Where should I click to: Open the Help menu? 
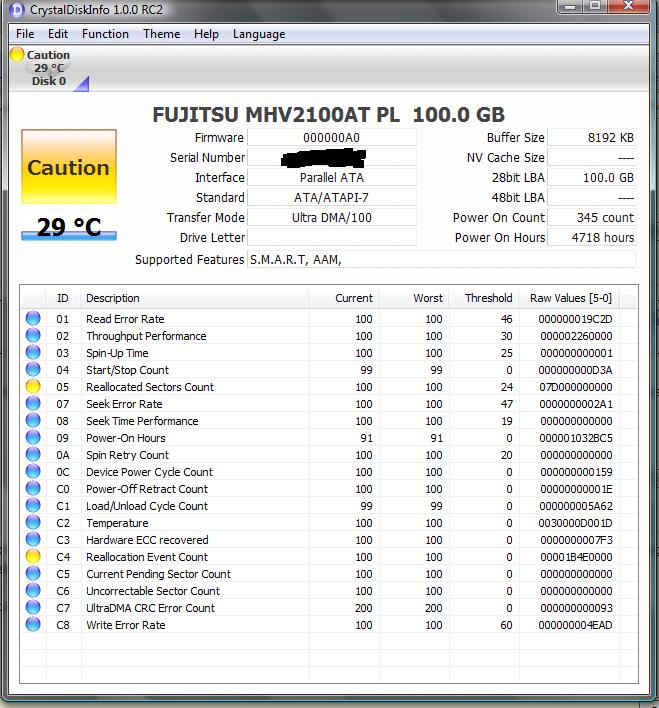[x=206, y=34]
